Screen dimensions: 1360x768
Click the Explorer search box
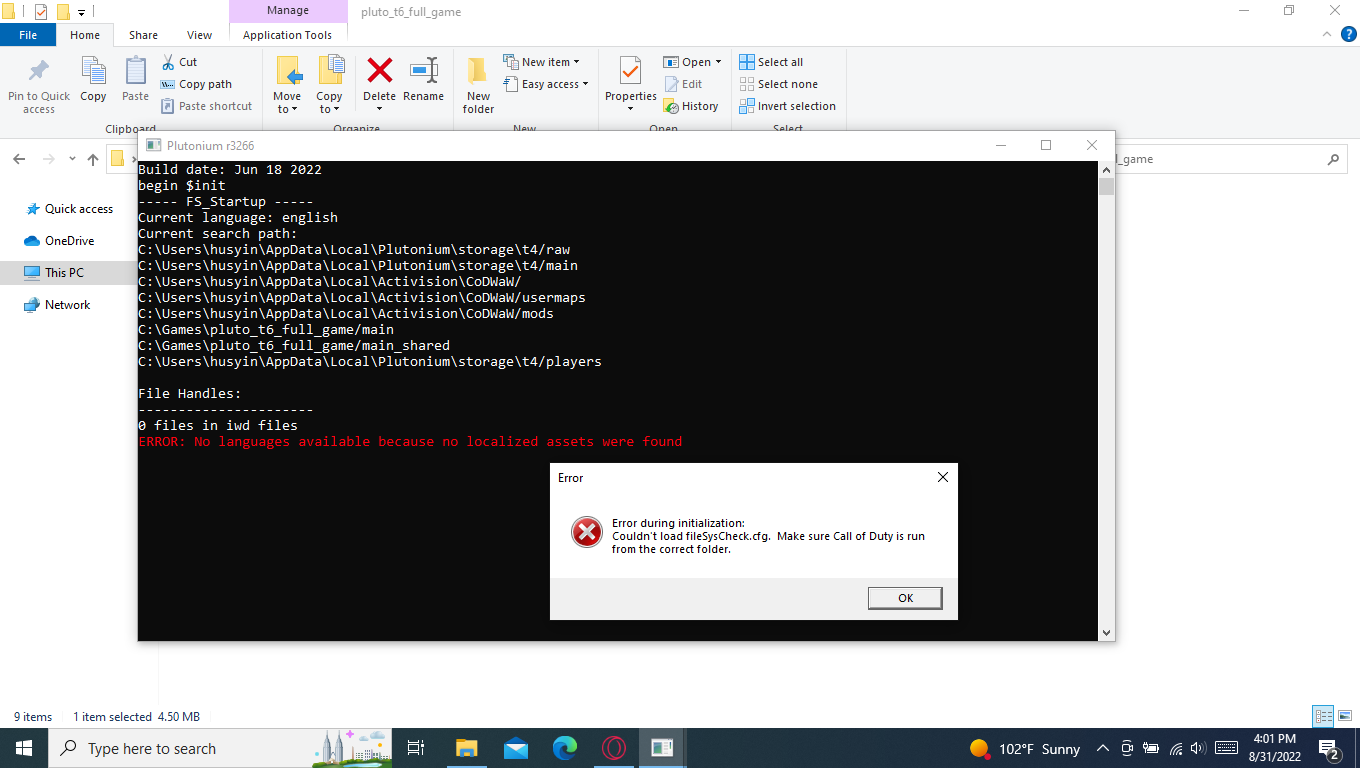[1230, 159]
